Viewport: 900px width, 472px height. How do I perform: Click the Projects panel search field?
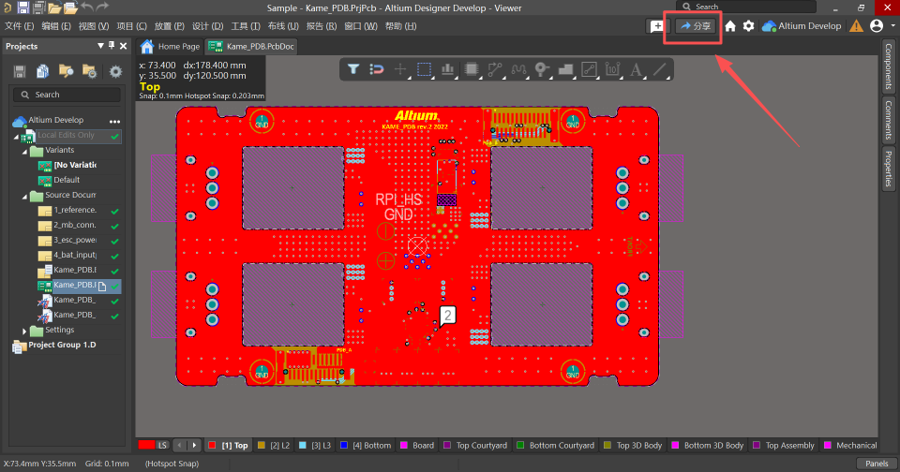click(x=67, y=95)
